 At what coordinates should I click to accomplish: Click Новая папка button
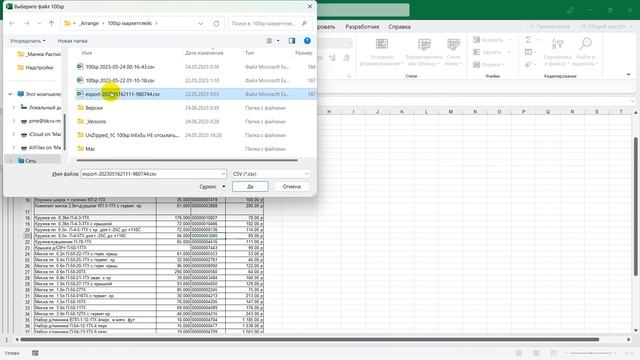coord(72,41)
